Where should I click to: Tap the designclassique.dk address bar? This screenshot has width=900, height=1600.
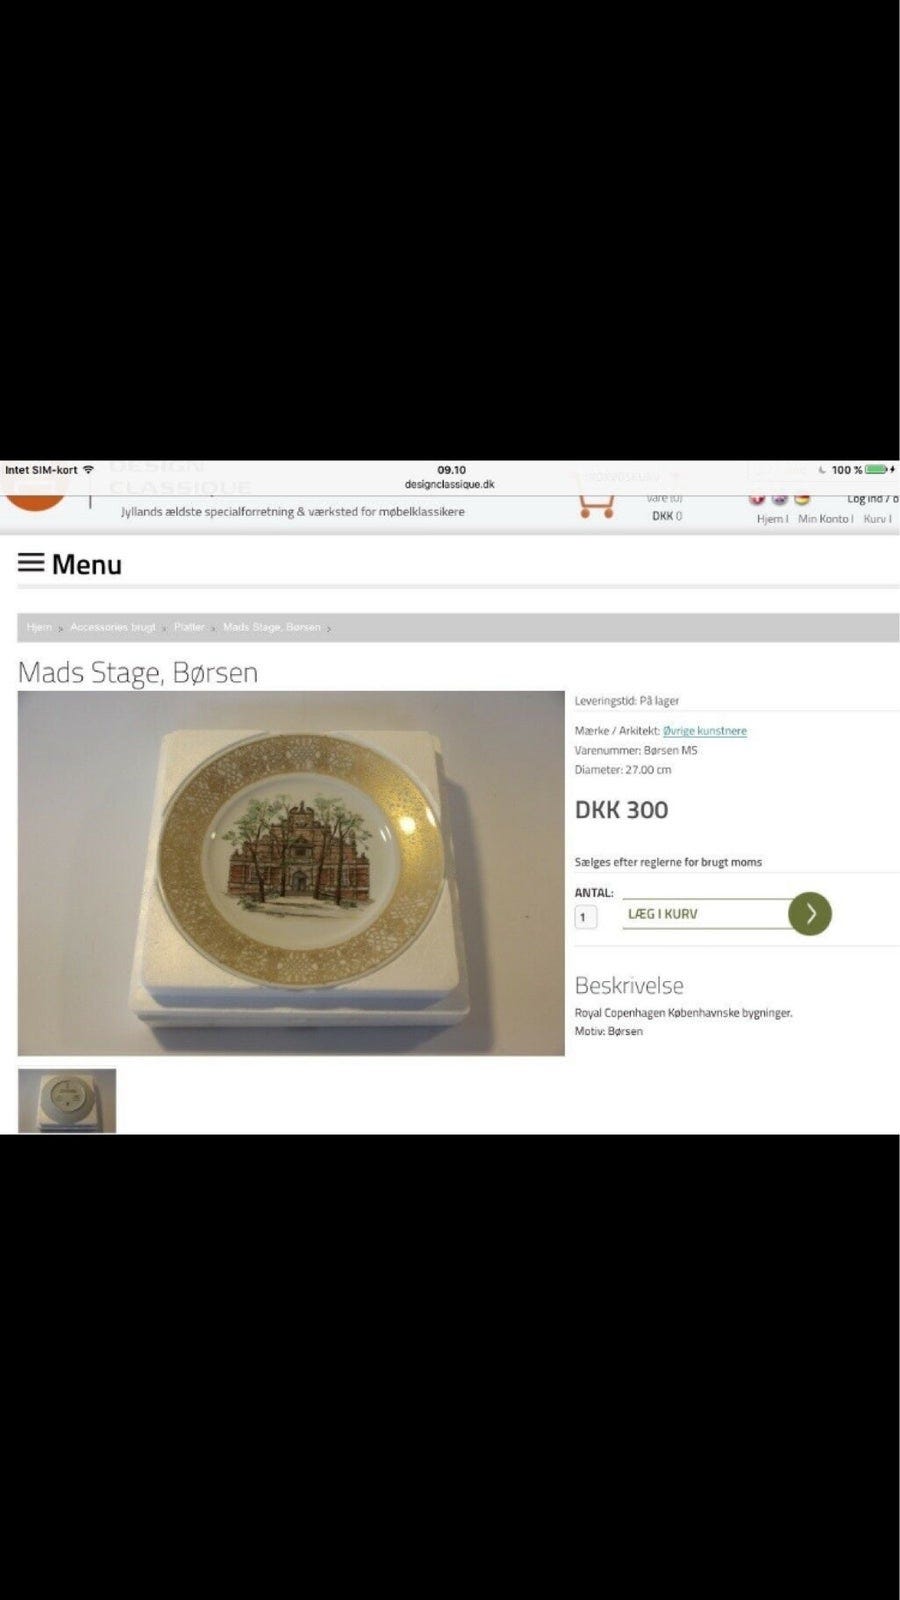tap(449, 485)
